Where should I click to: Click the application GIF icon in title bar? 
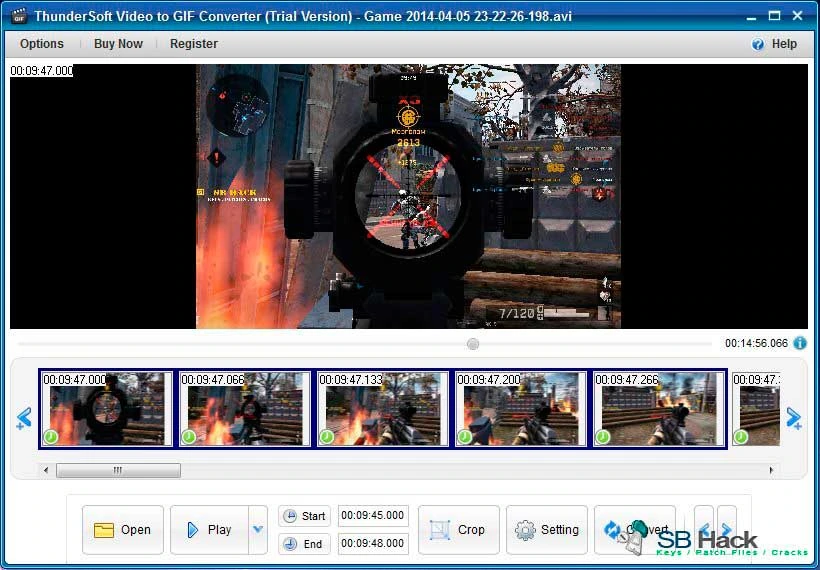tap(19, 16)
